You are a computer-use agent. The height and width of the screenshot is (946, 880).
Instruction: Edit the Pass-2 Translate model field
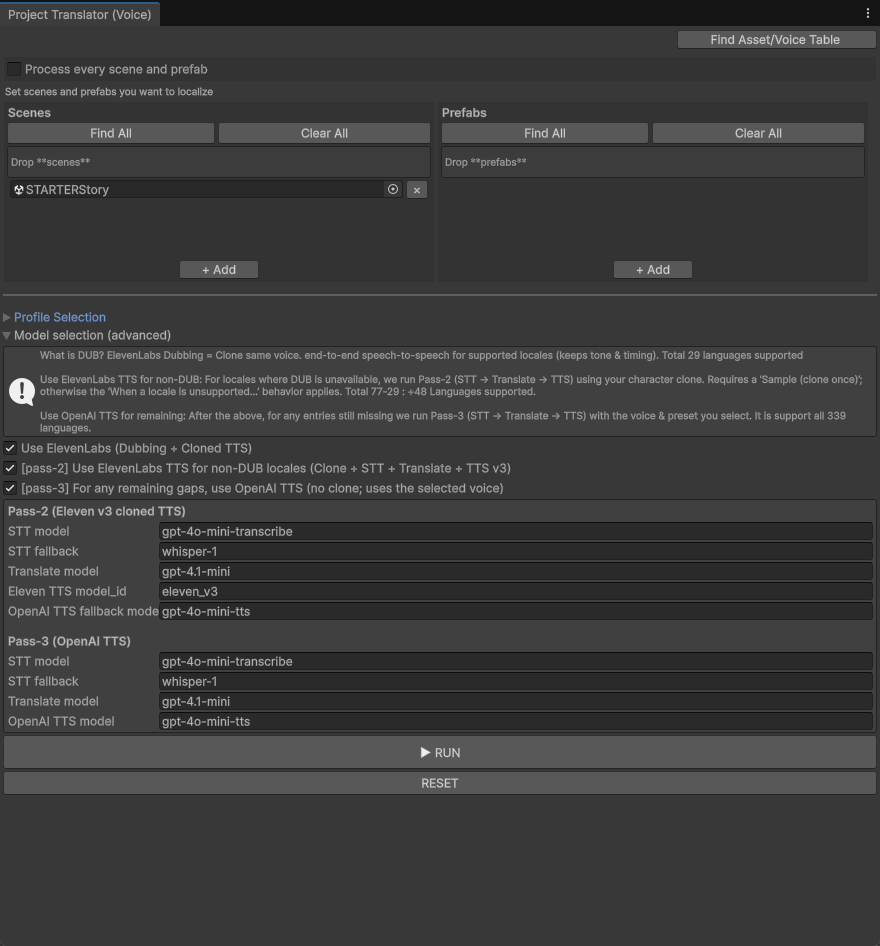pos(515,571)
